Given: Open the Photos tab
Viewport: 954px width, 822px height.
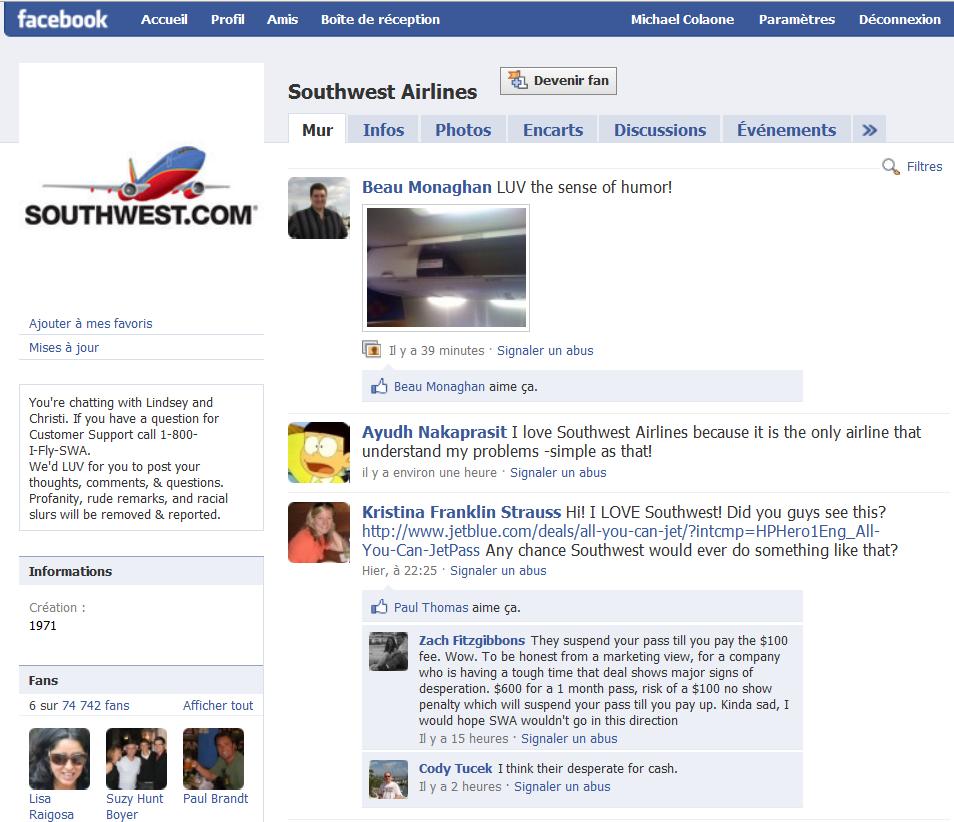Looking at the screenshot, I should pos(463,130).
